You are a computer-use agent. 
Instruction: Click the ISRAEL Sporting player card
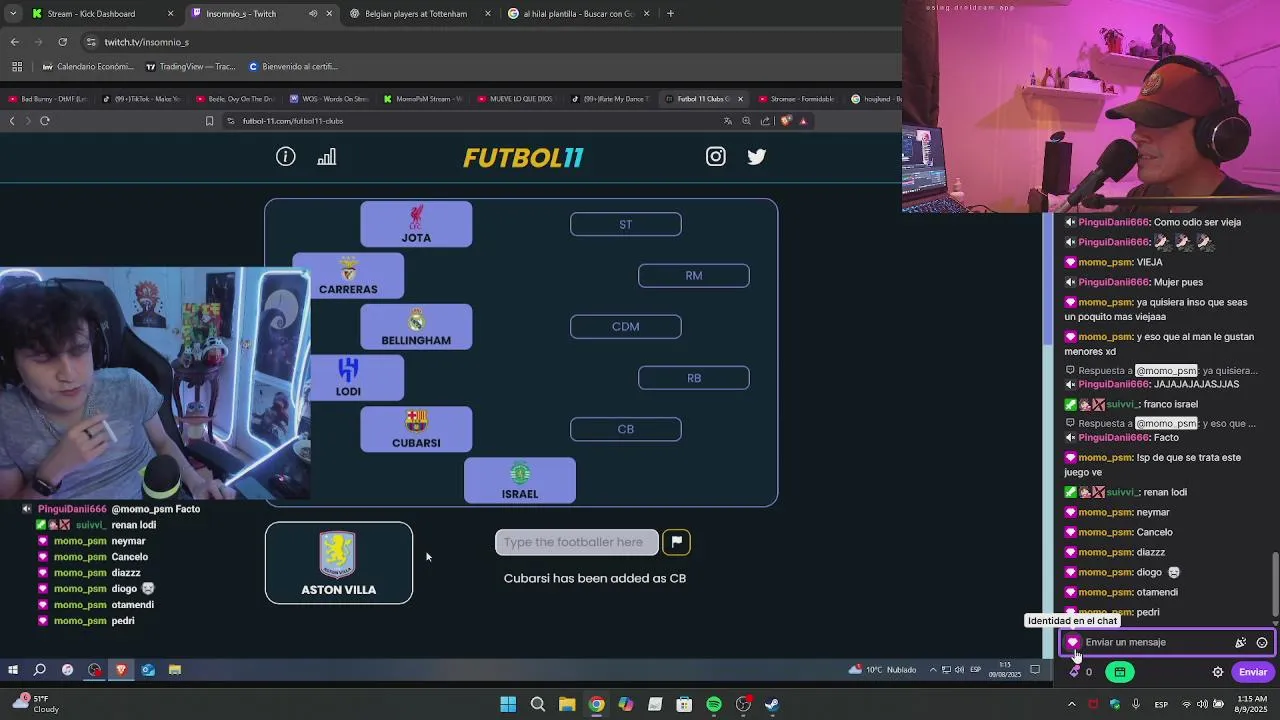[520, 480]
